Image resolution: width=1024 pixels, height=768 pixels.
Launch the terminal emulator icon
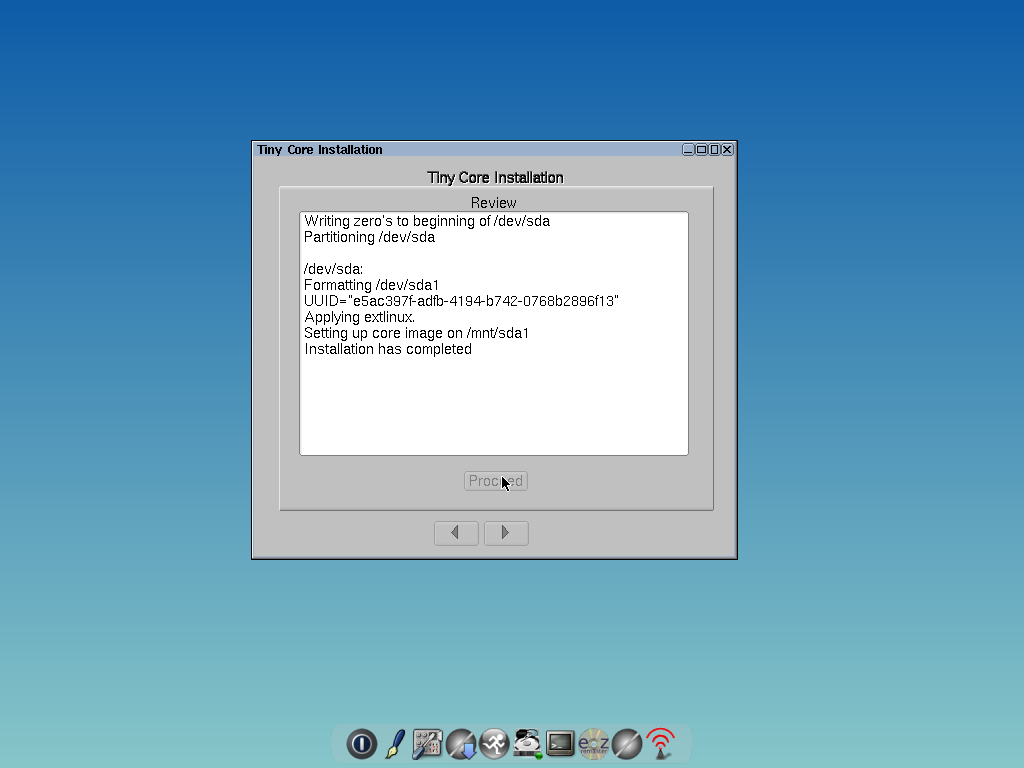click(560, 744)
